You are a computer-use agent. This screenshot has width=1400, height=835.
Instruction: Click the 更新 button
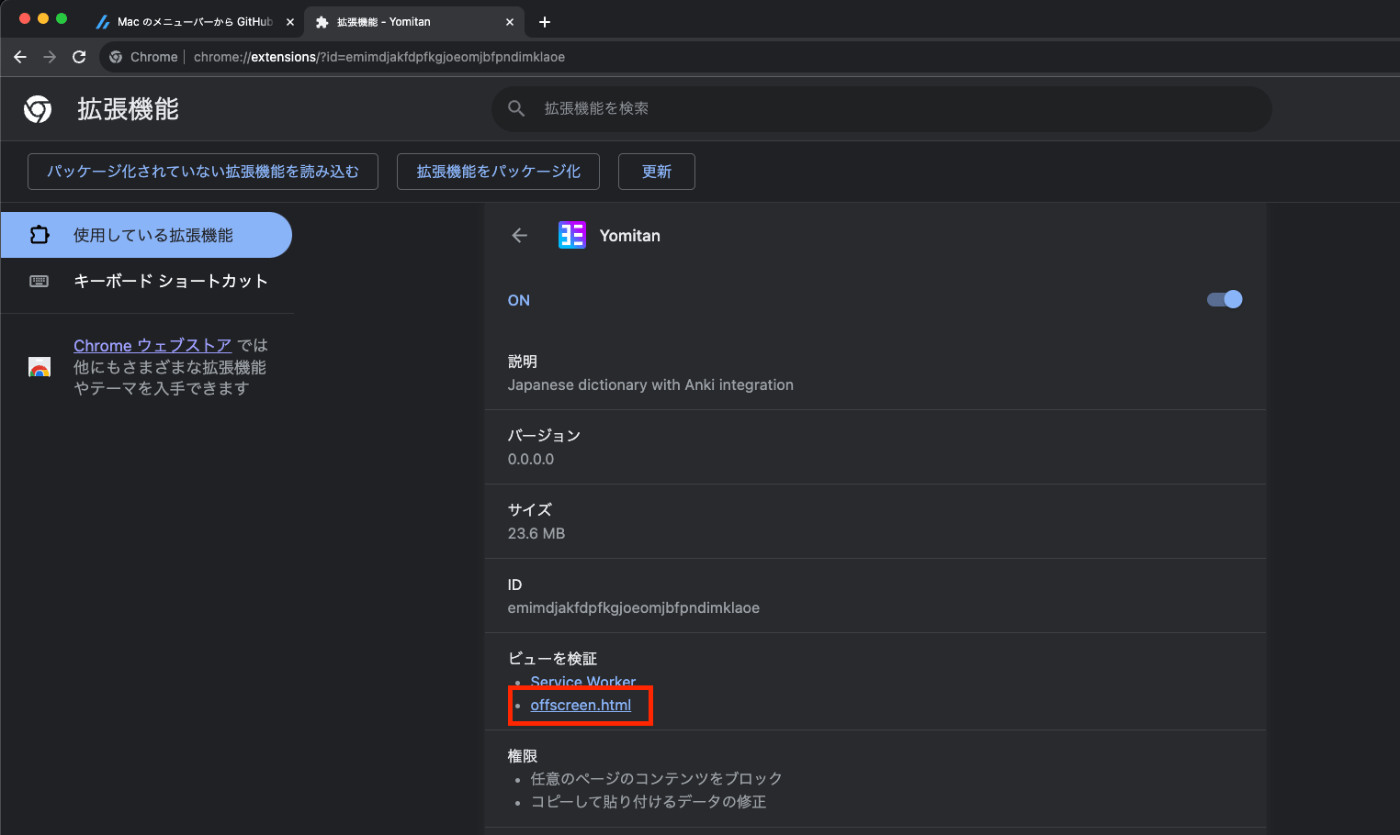click(656, 171)
